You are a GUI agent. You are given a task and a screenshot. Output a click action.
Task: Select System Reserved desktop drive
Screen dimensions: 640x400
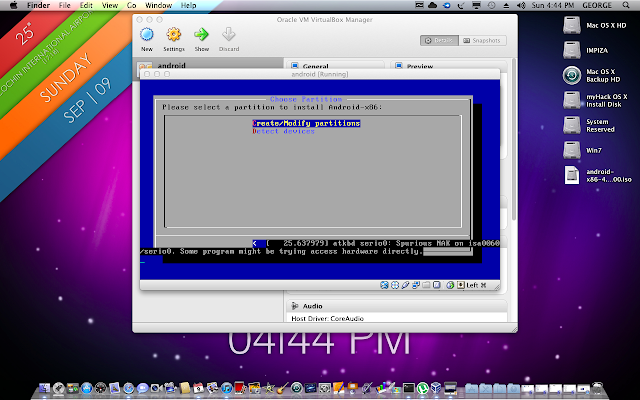coord(571,125)
